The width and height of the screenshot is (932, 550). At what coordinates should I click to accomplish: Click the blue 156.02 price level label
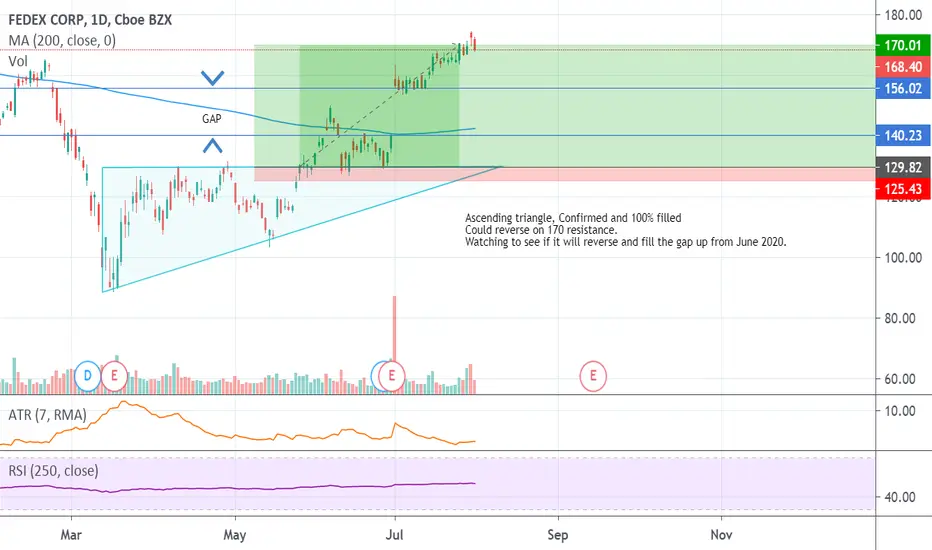(x=903, y=89)
